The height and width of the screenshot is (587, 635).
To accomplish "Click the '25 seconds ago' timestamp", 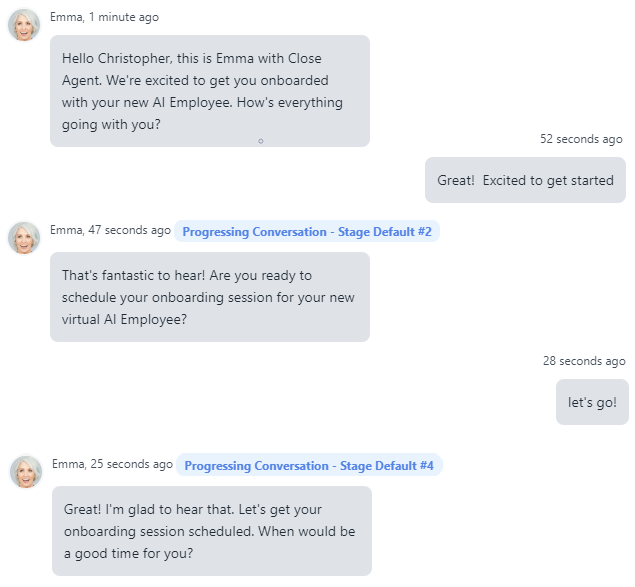I will 131,464.
